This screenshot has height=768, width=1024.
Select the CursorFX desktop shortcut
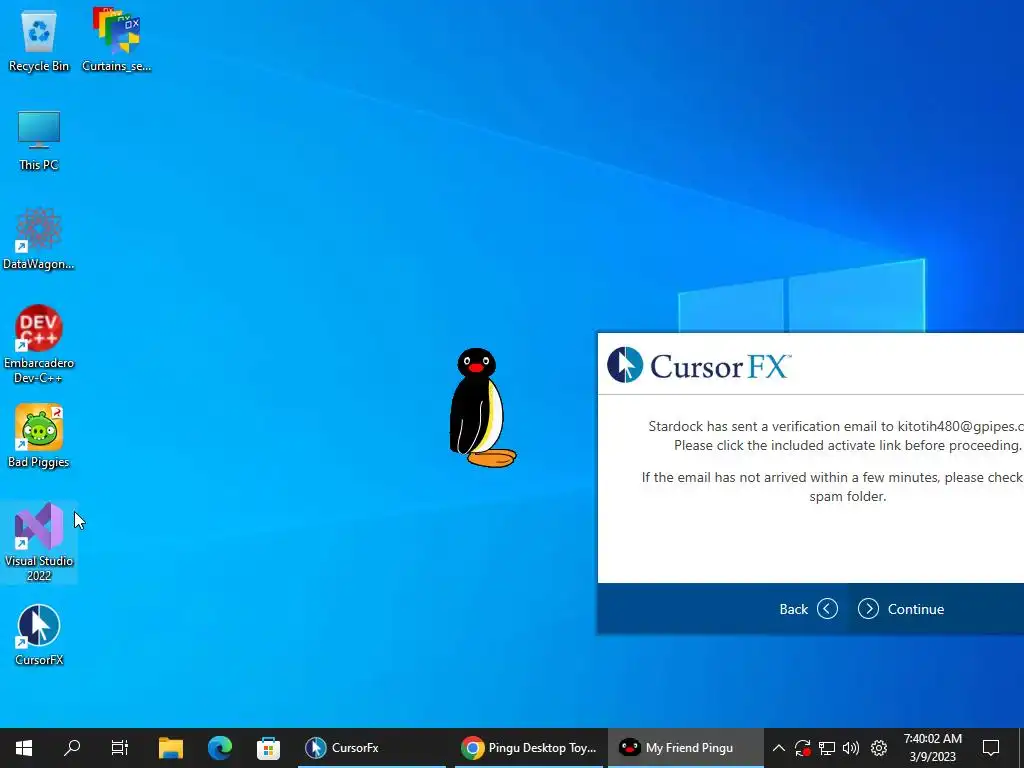(x=39, y=635)
